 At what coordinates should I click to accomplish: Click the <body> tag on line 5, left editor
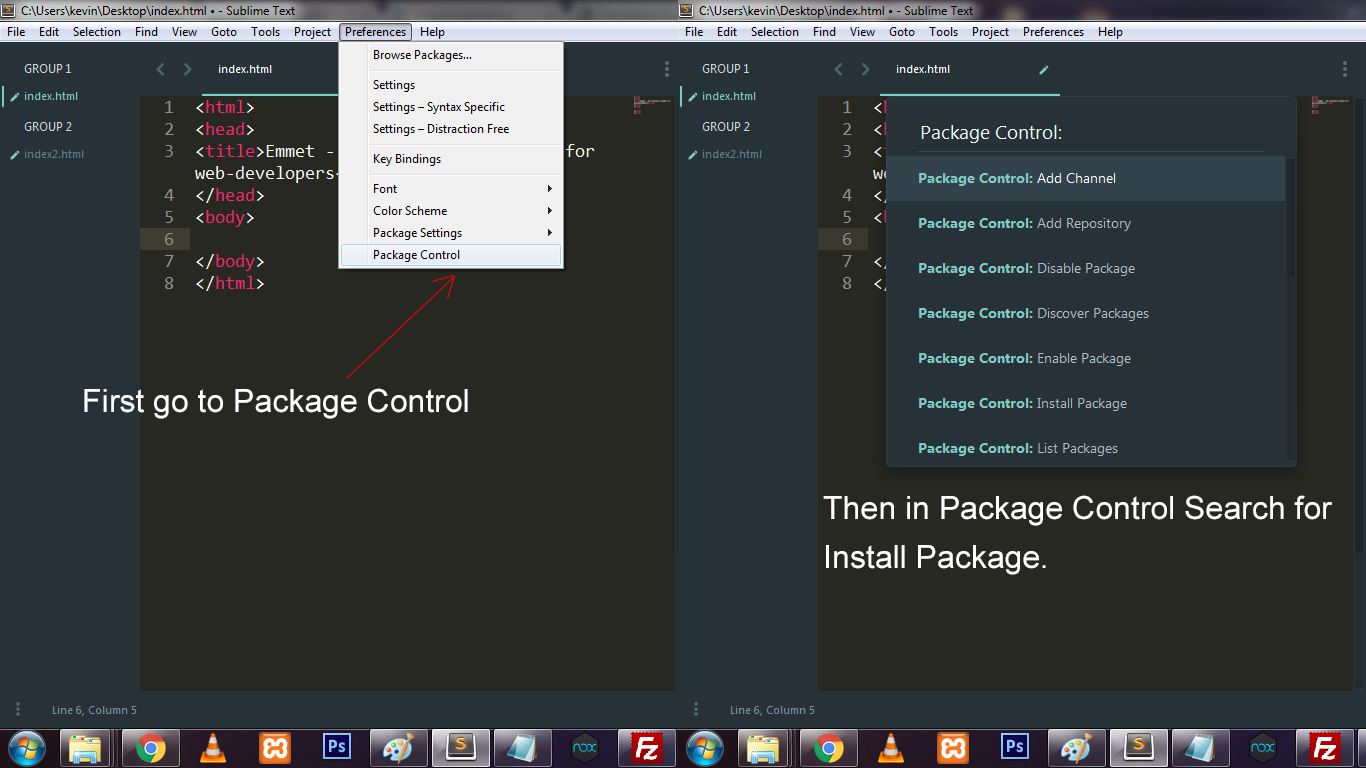[x=225, y=217]
